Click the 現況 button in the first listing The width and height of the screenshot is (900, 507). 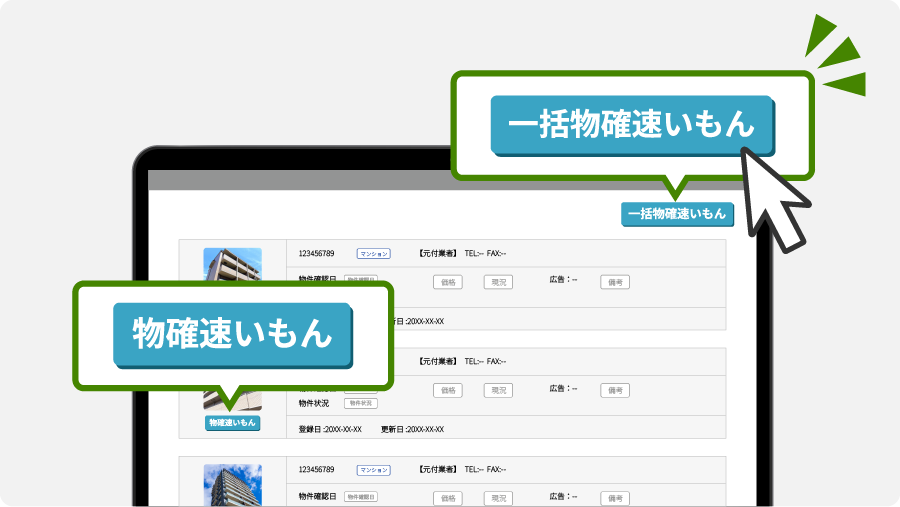click(x=498, y=282)
